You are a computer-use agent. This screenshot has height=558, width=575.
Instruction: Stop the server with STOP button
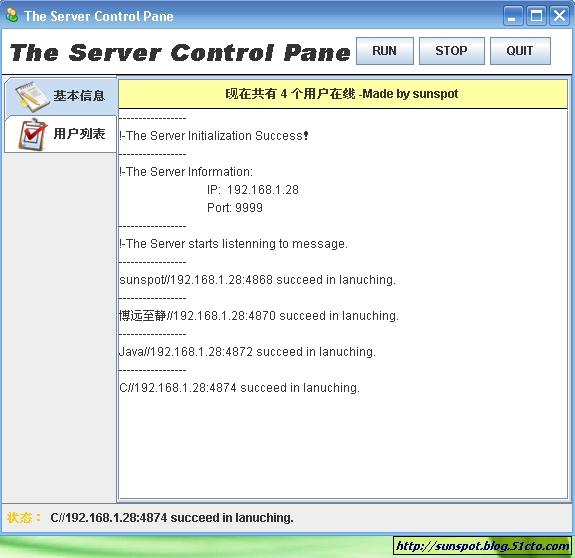451,51
